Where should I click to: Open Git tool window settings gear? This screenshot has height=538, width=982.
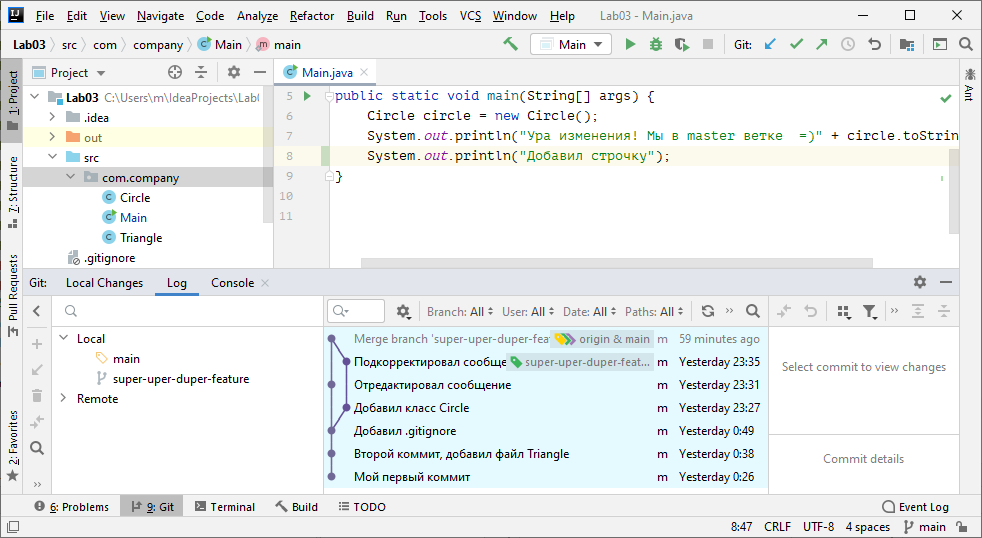(919, 282)
